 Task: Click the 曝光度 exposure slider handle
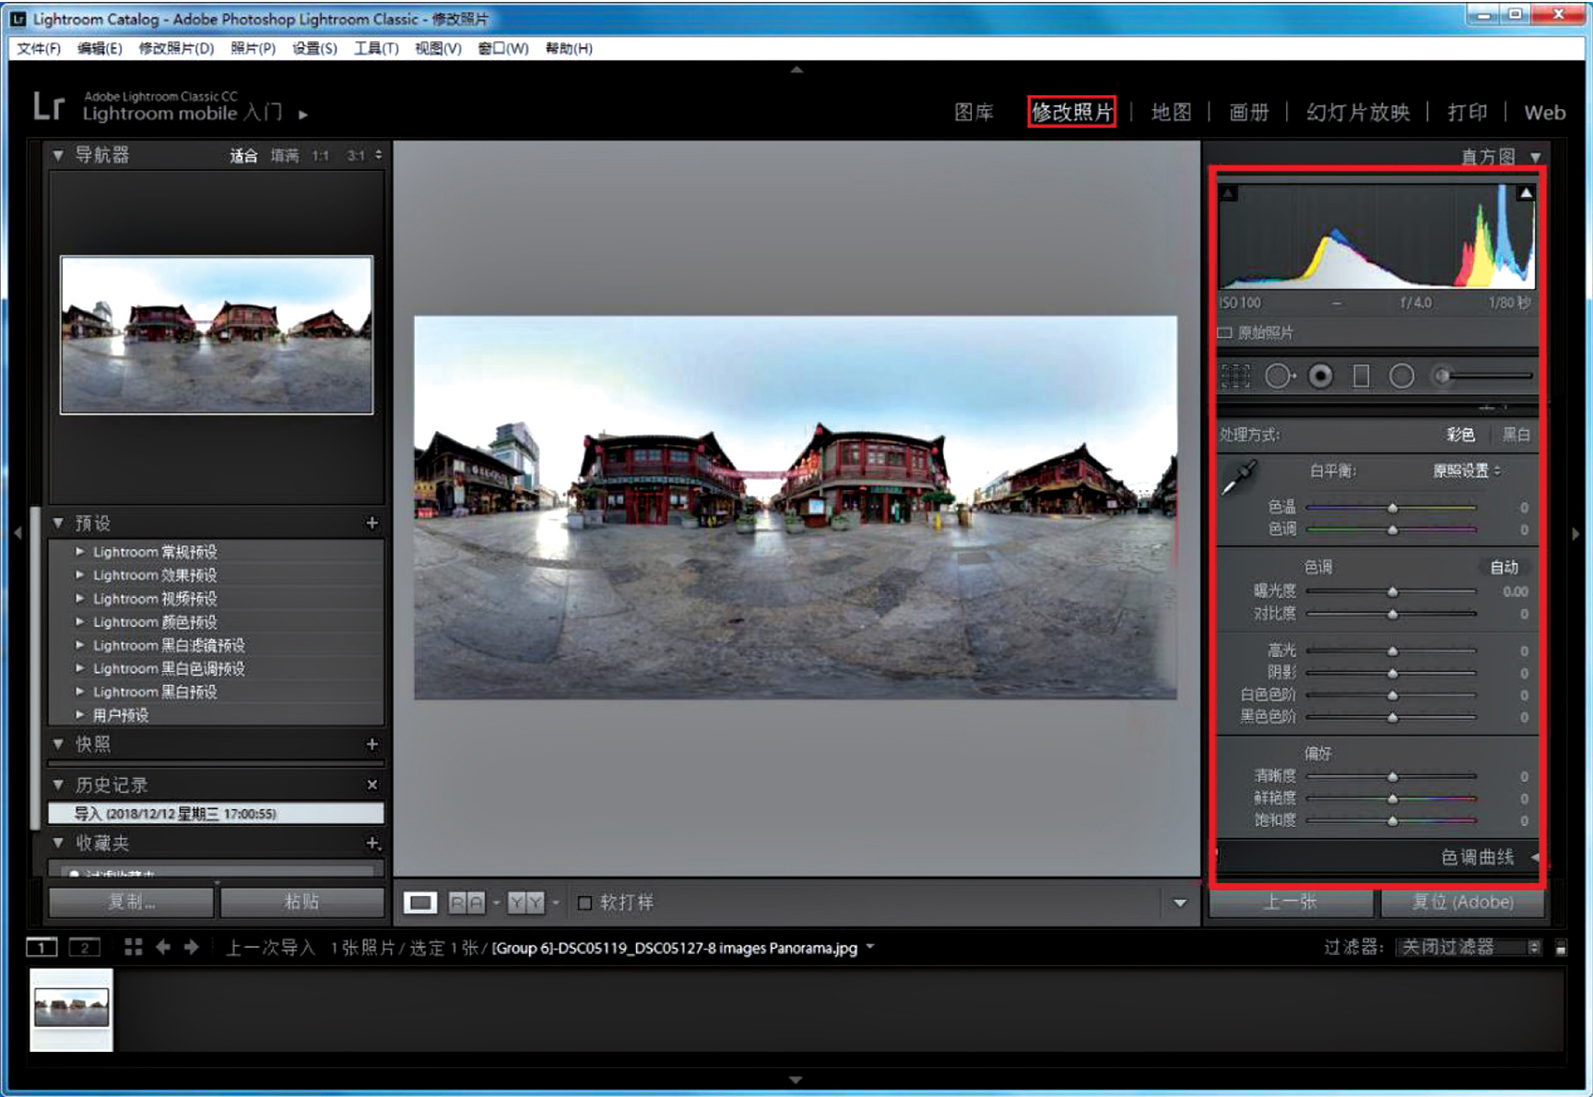[x=1392, y=592]
